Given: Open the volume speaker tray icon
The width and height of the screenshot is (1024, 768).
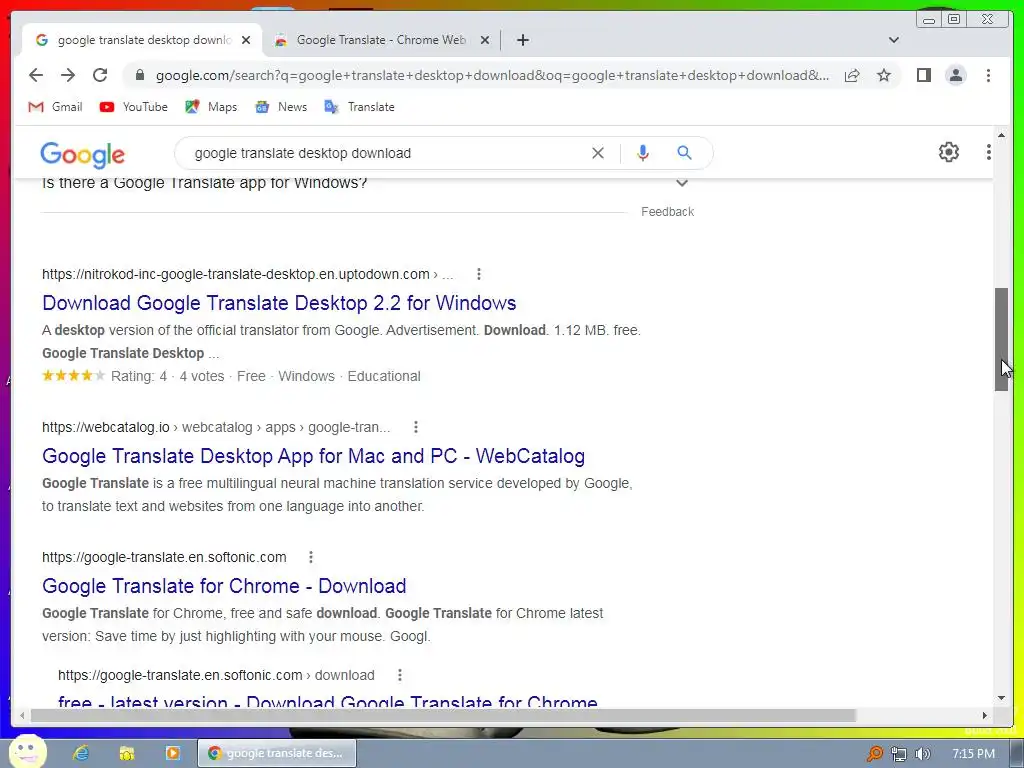Looking at the screenshot, I should pyautogui.click(x=922, y=754).
